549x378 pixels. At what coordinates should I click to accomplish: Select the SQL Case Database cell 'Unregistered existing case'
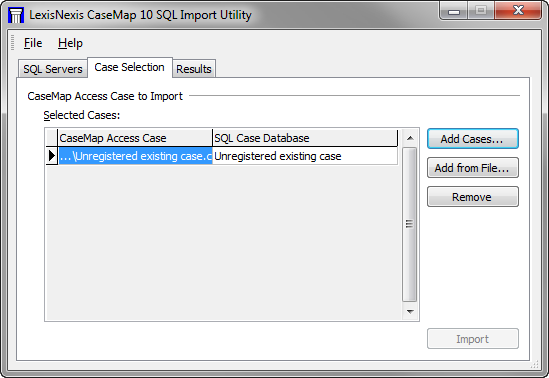point(305,156)
